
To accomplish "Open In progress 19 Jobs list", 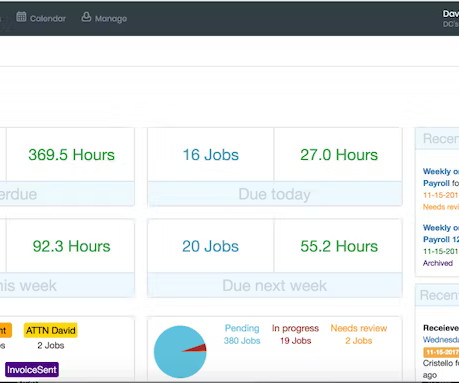I will [x=295, y=334].
